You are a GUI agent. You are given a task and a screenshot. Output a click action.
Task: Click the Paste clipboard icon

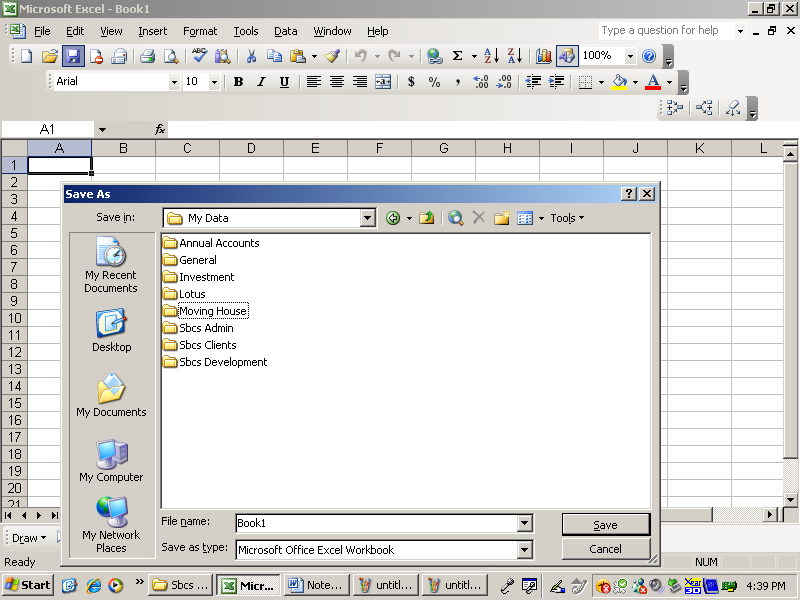(297, 56)
